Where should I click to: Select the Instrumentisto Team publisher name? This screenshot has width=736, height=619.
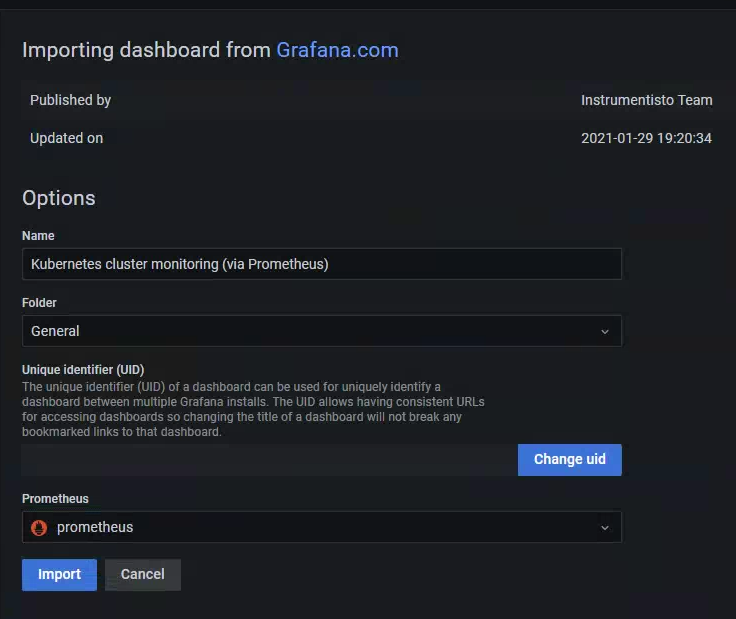coord(646,100)
